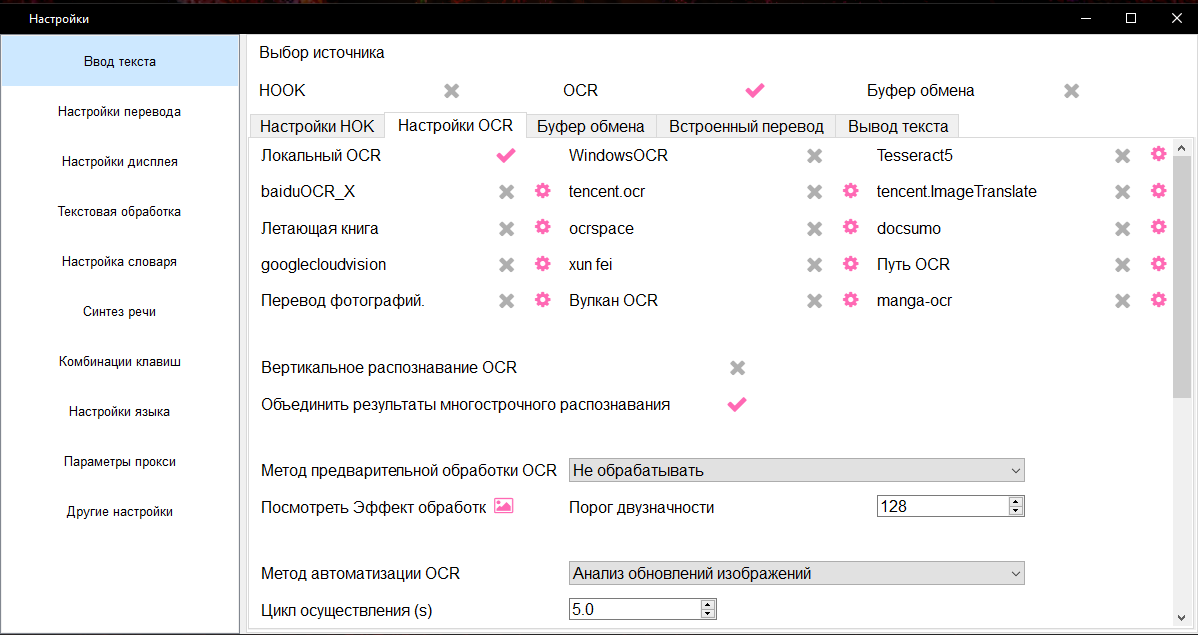Screen dimensions: 1198x635
Task: Open baiduOCR_X settings gear icon
Action: point(542,191)
